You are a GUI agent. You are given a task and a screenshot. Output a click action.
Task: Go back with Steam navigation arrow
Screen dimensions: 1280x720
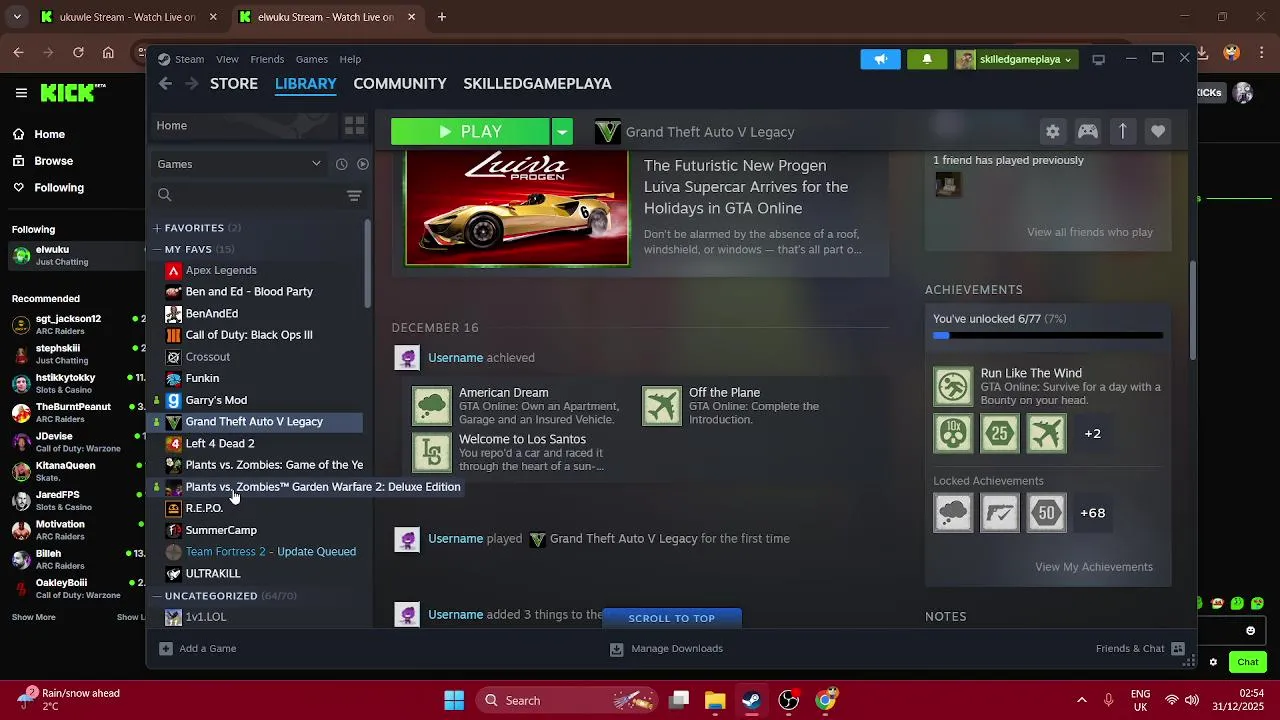166,84
